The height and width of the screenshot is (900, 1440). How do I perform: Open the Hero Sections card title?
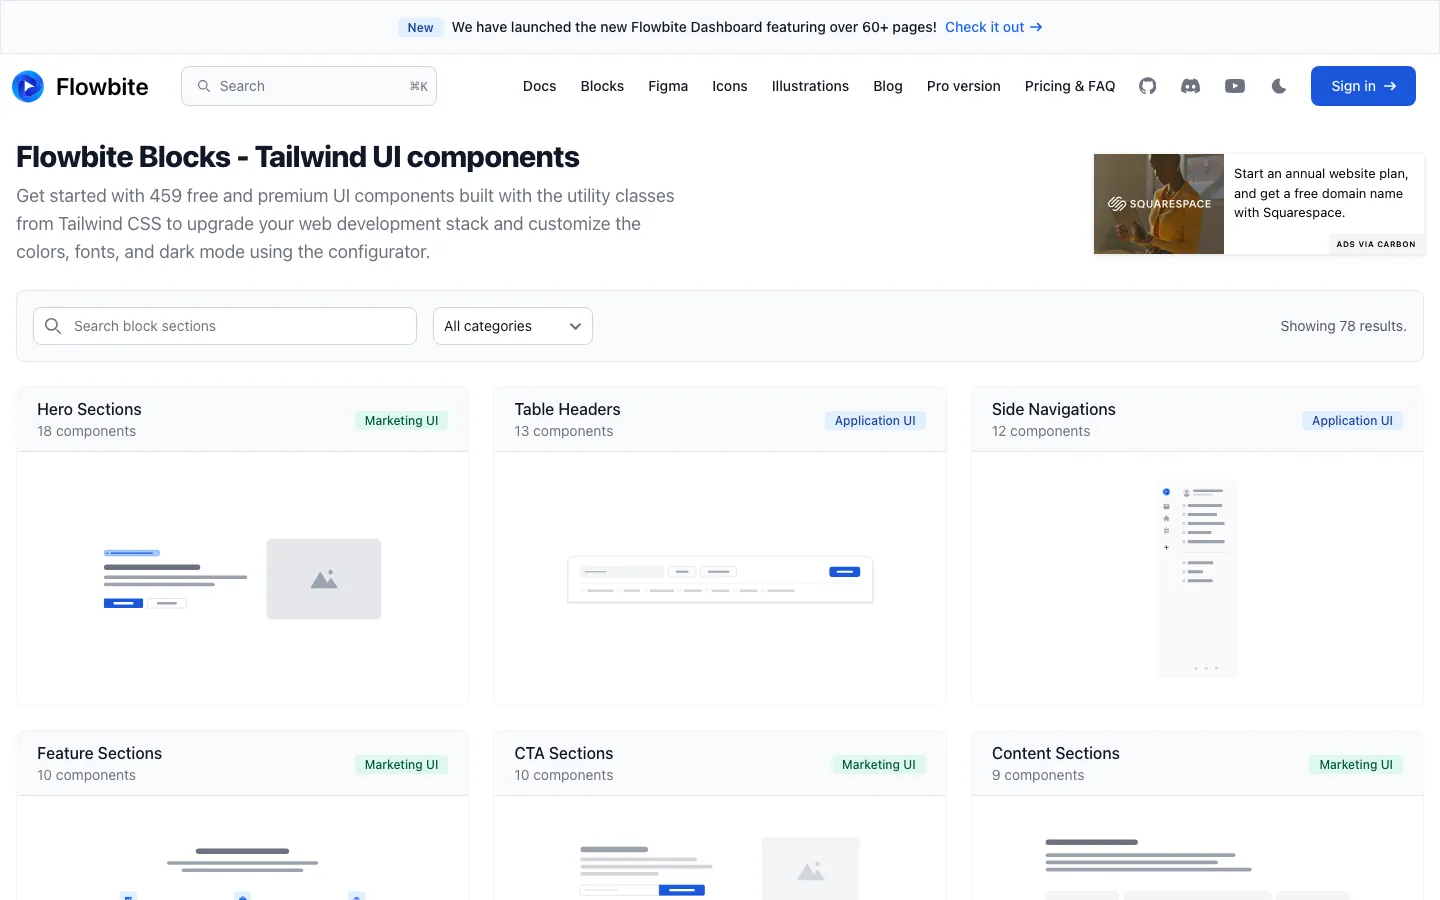pos(89,409)
